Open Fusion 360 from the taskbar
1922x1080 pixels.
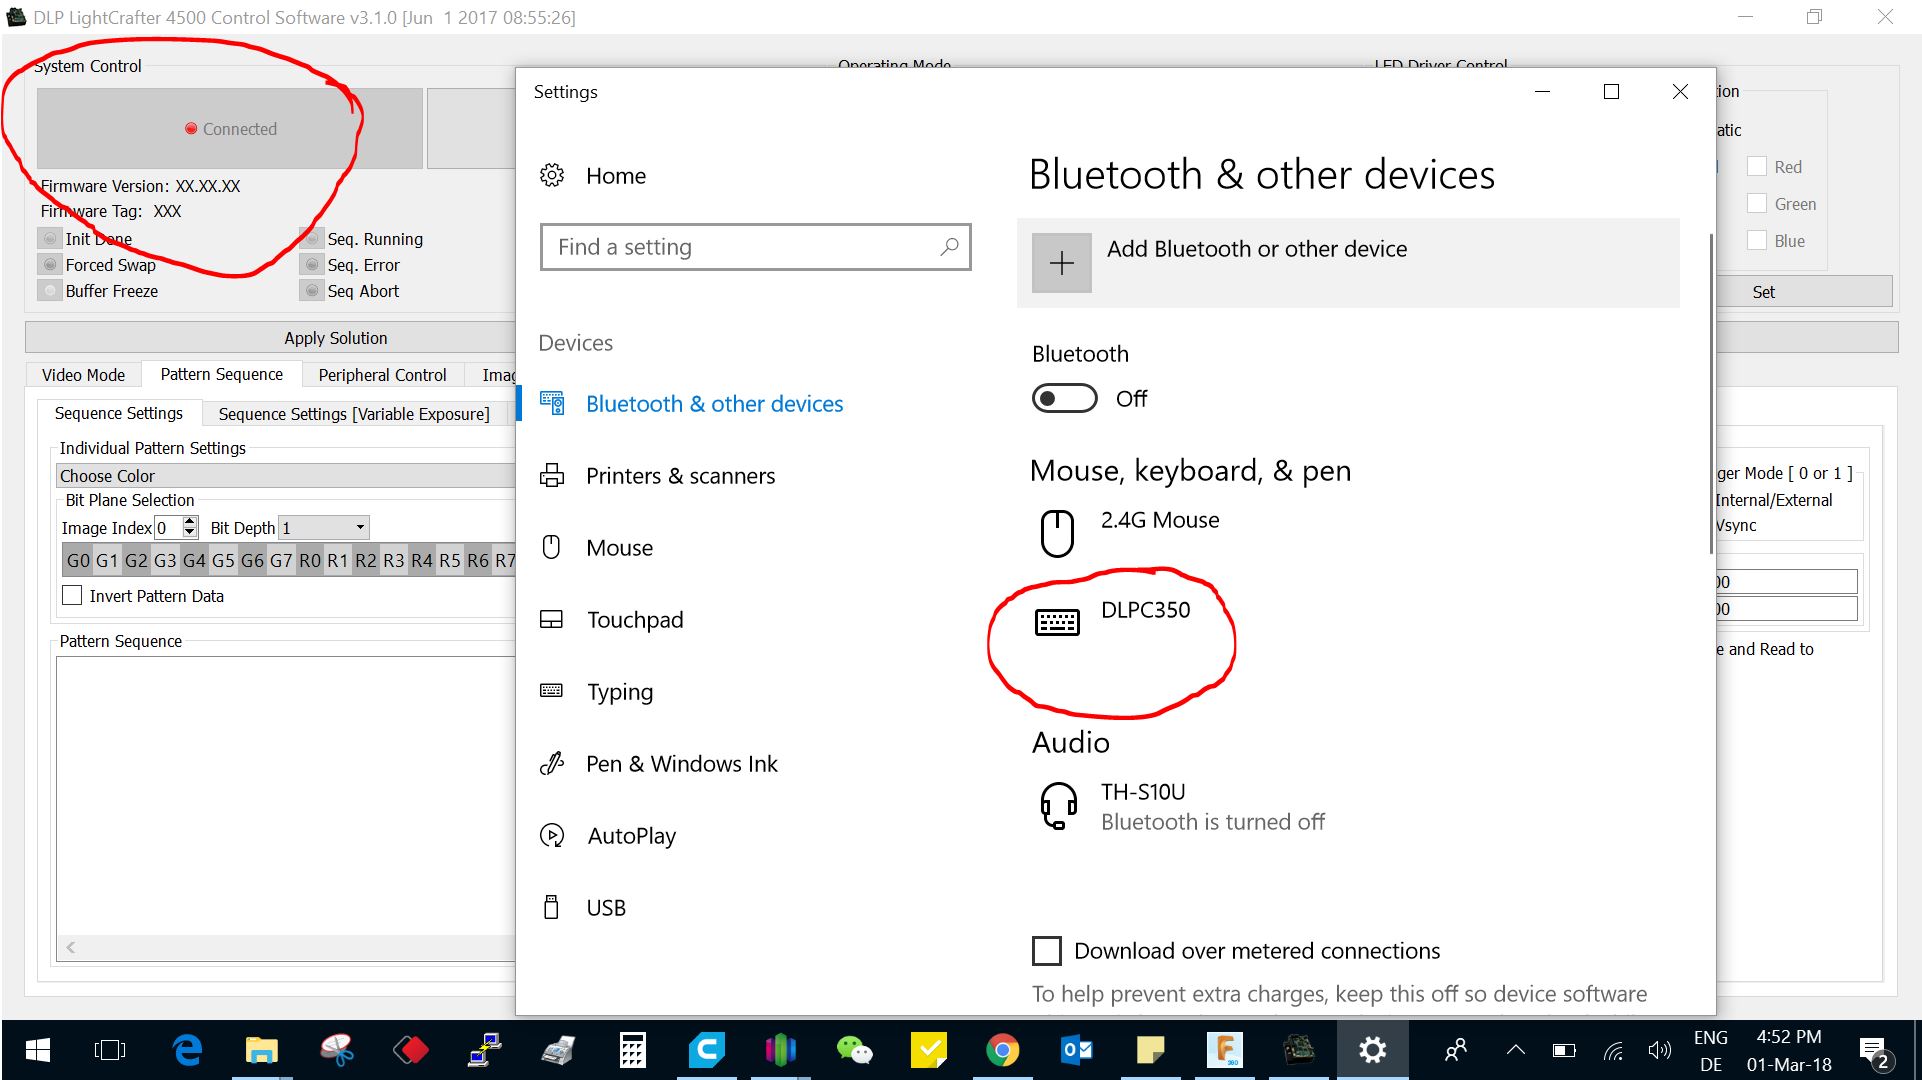1224,1050
